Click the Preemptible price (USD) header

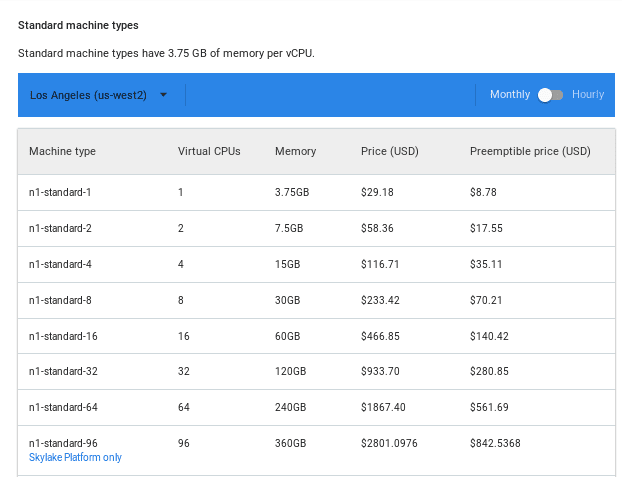(530, 152)
